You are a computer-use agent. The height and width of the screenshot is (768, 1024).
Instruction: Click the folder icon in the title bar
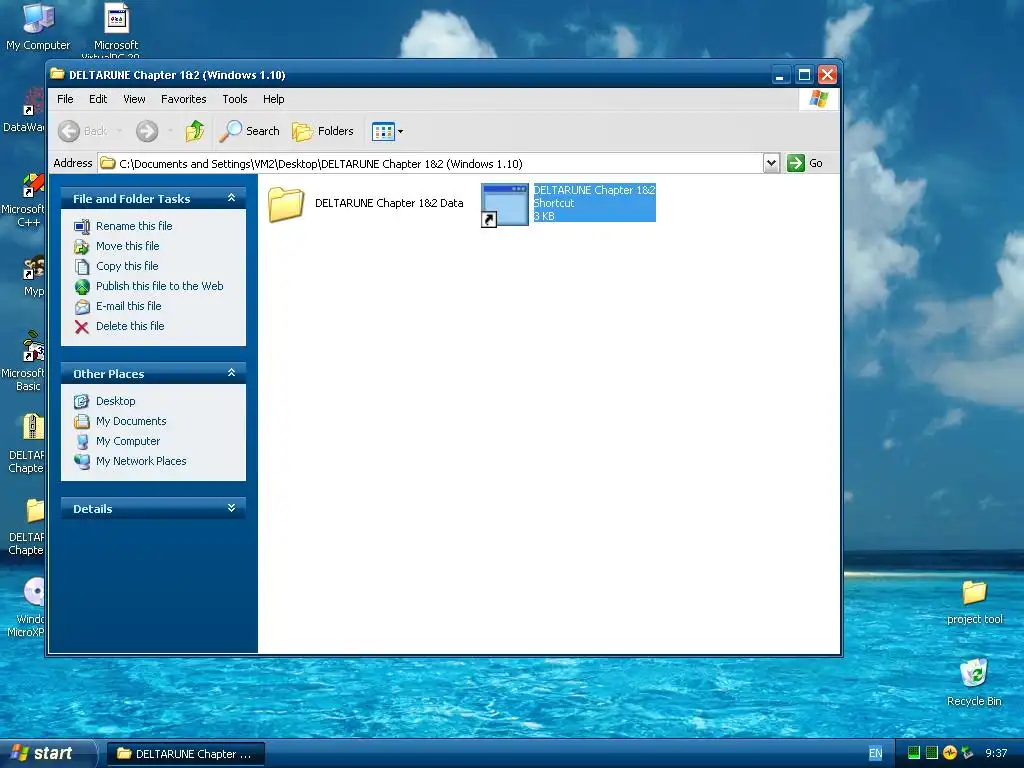click(57, 74)
